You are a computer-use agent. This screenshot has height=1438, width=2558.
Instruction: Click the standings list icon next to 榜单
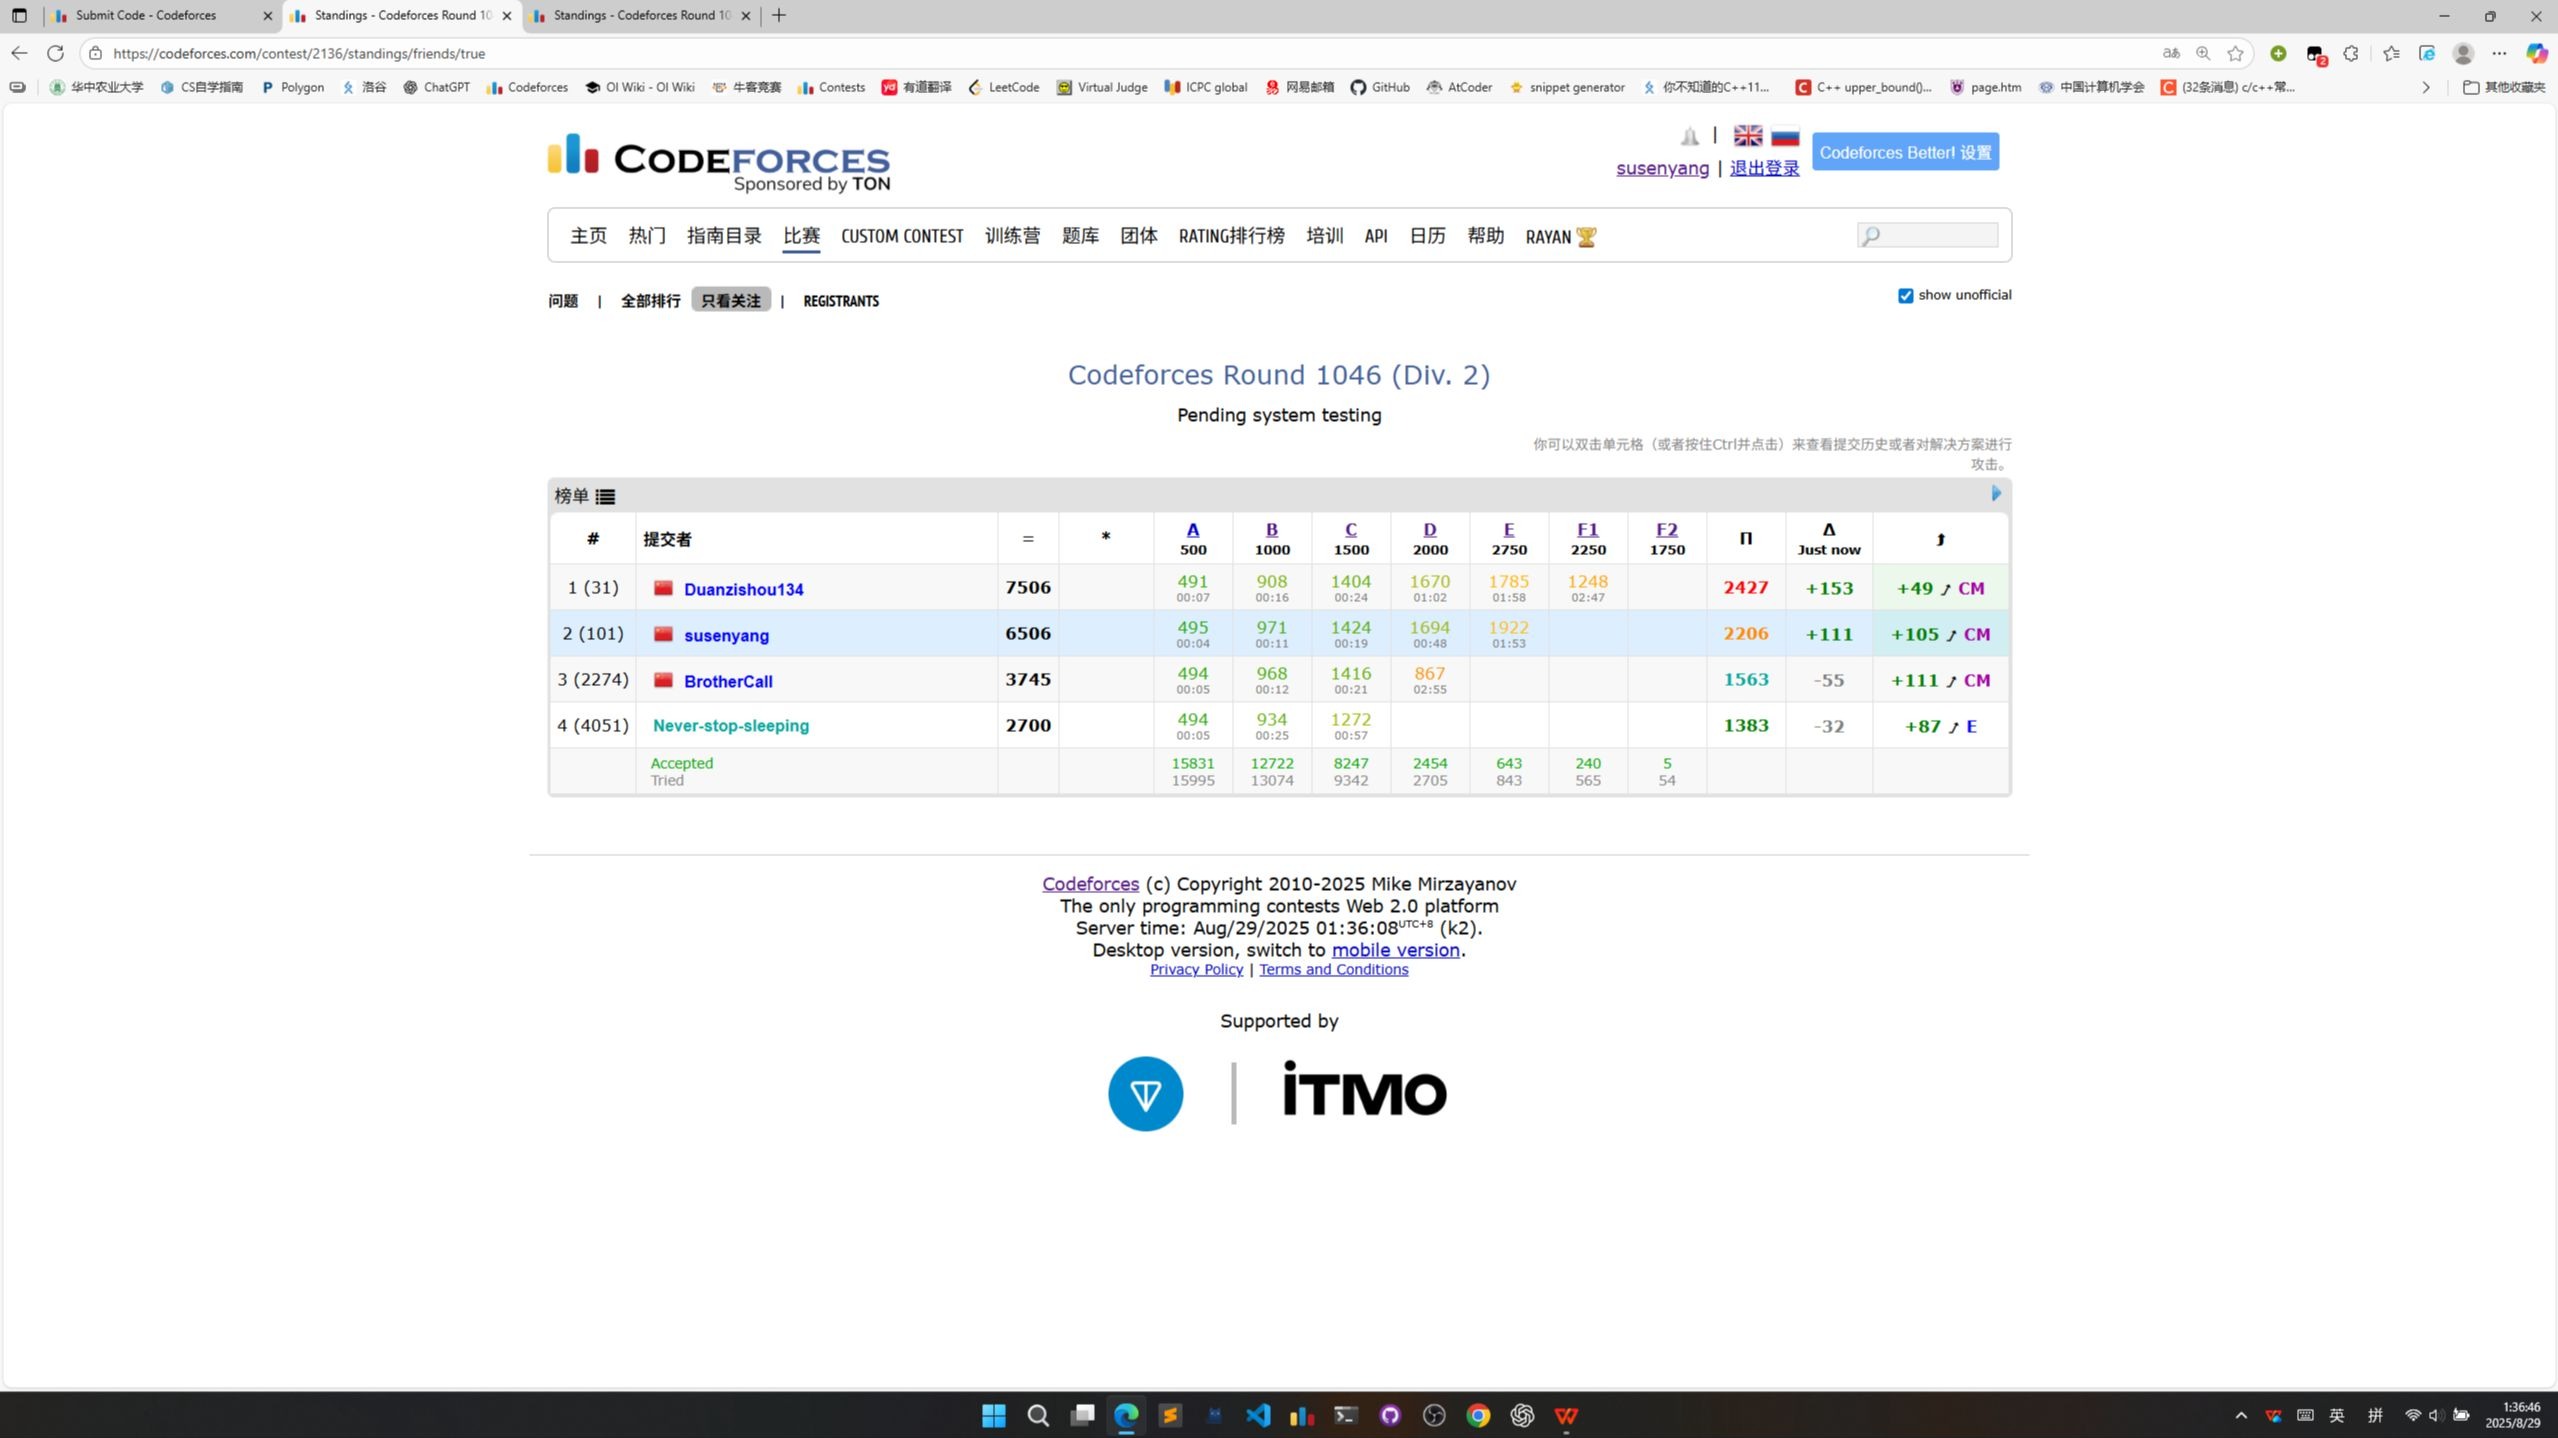[605, 496]
